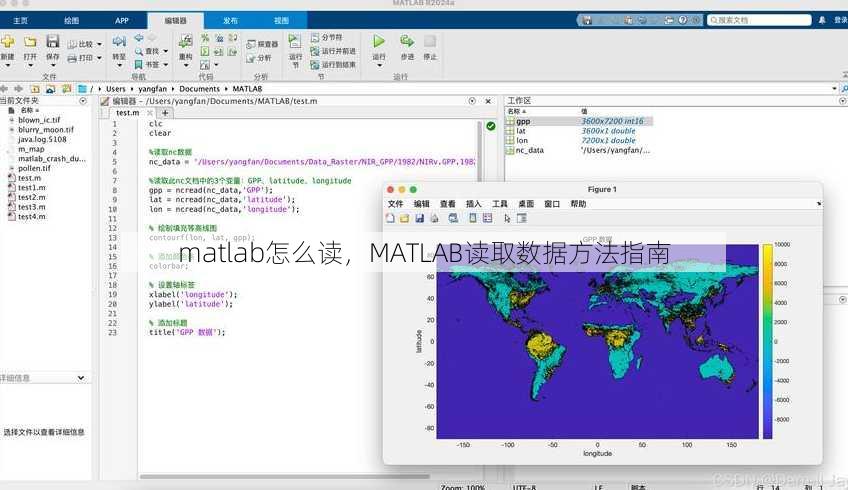Insert a Section Break (分节符)
848x490 pixels.
tap(327, 37)
